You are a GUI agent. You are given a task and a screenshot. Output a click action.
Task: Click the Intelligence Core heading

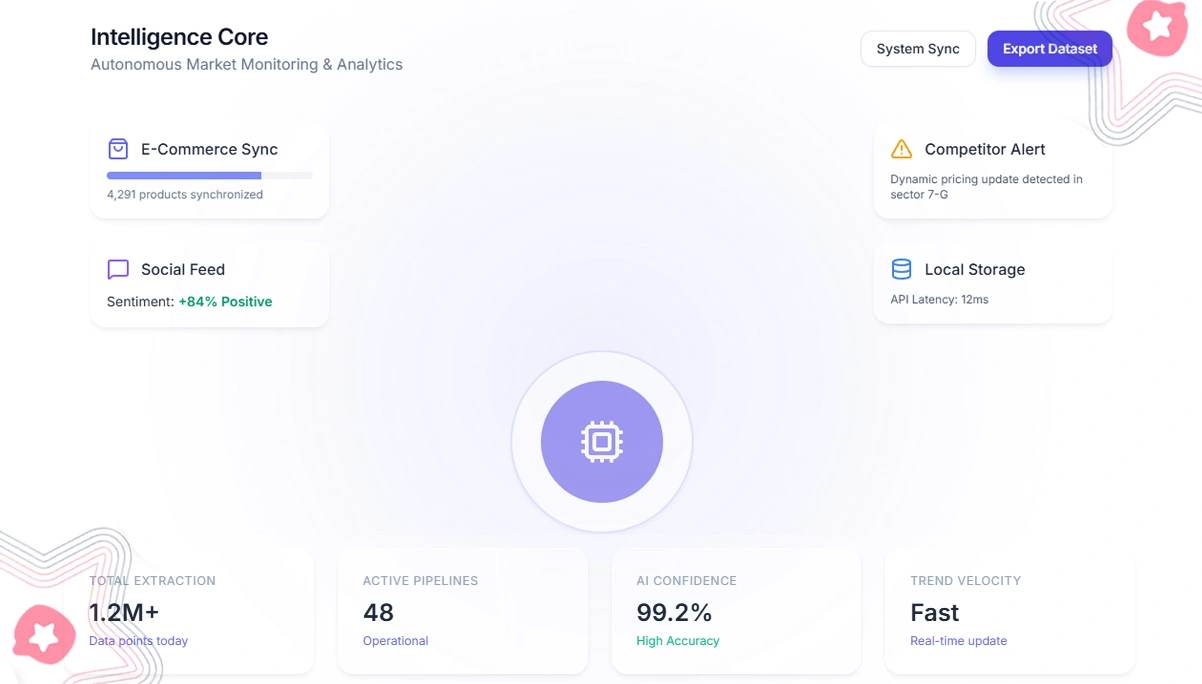click(x=179, y=37)
